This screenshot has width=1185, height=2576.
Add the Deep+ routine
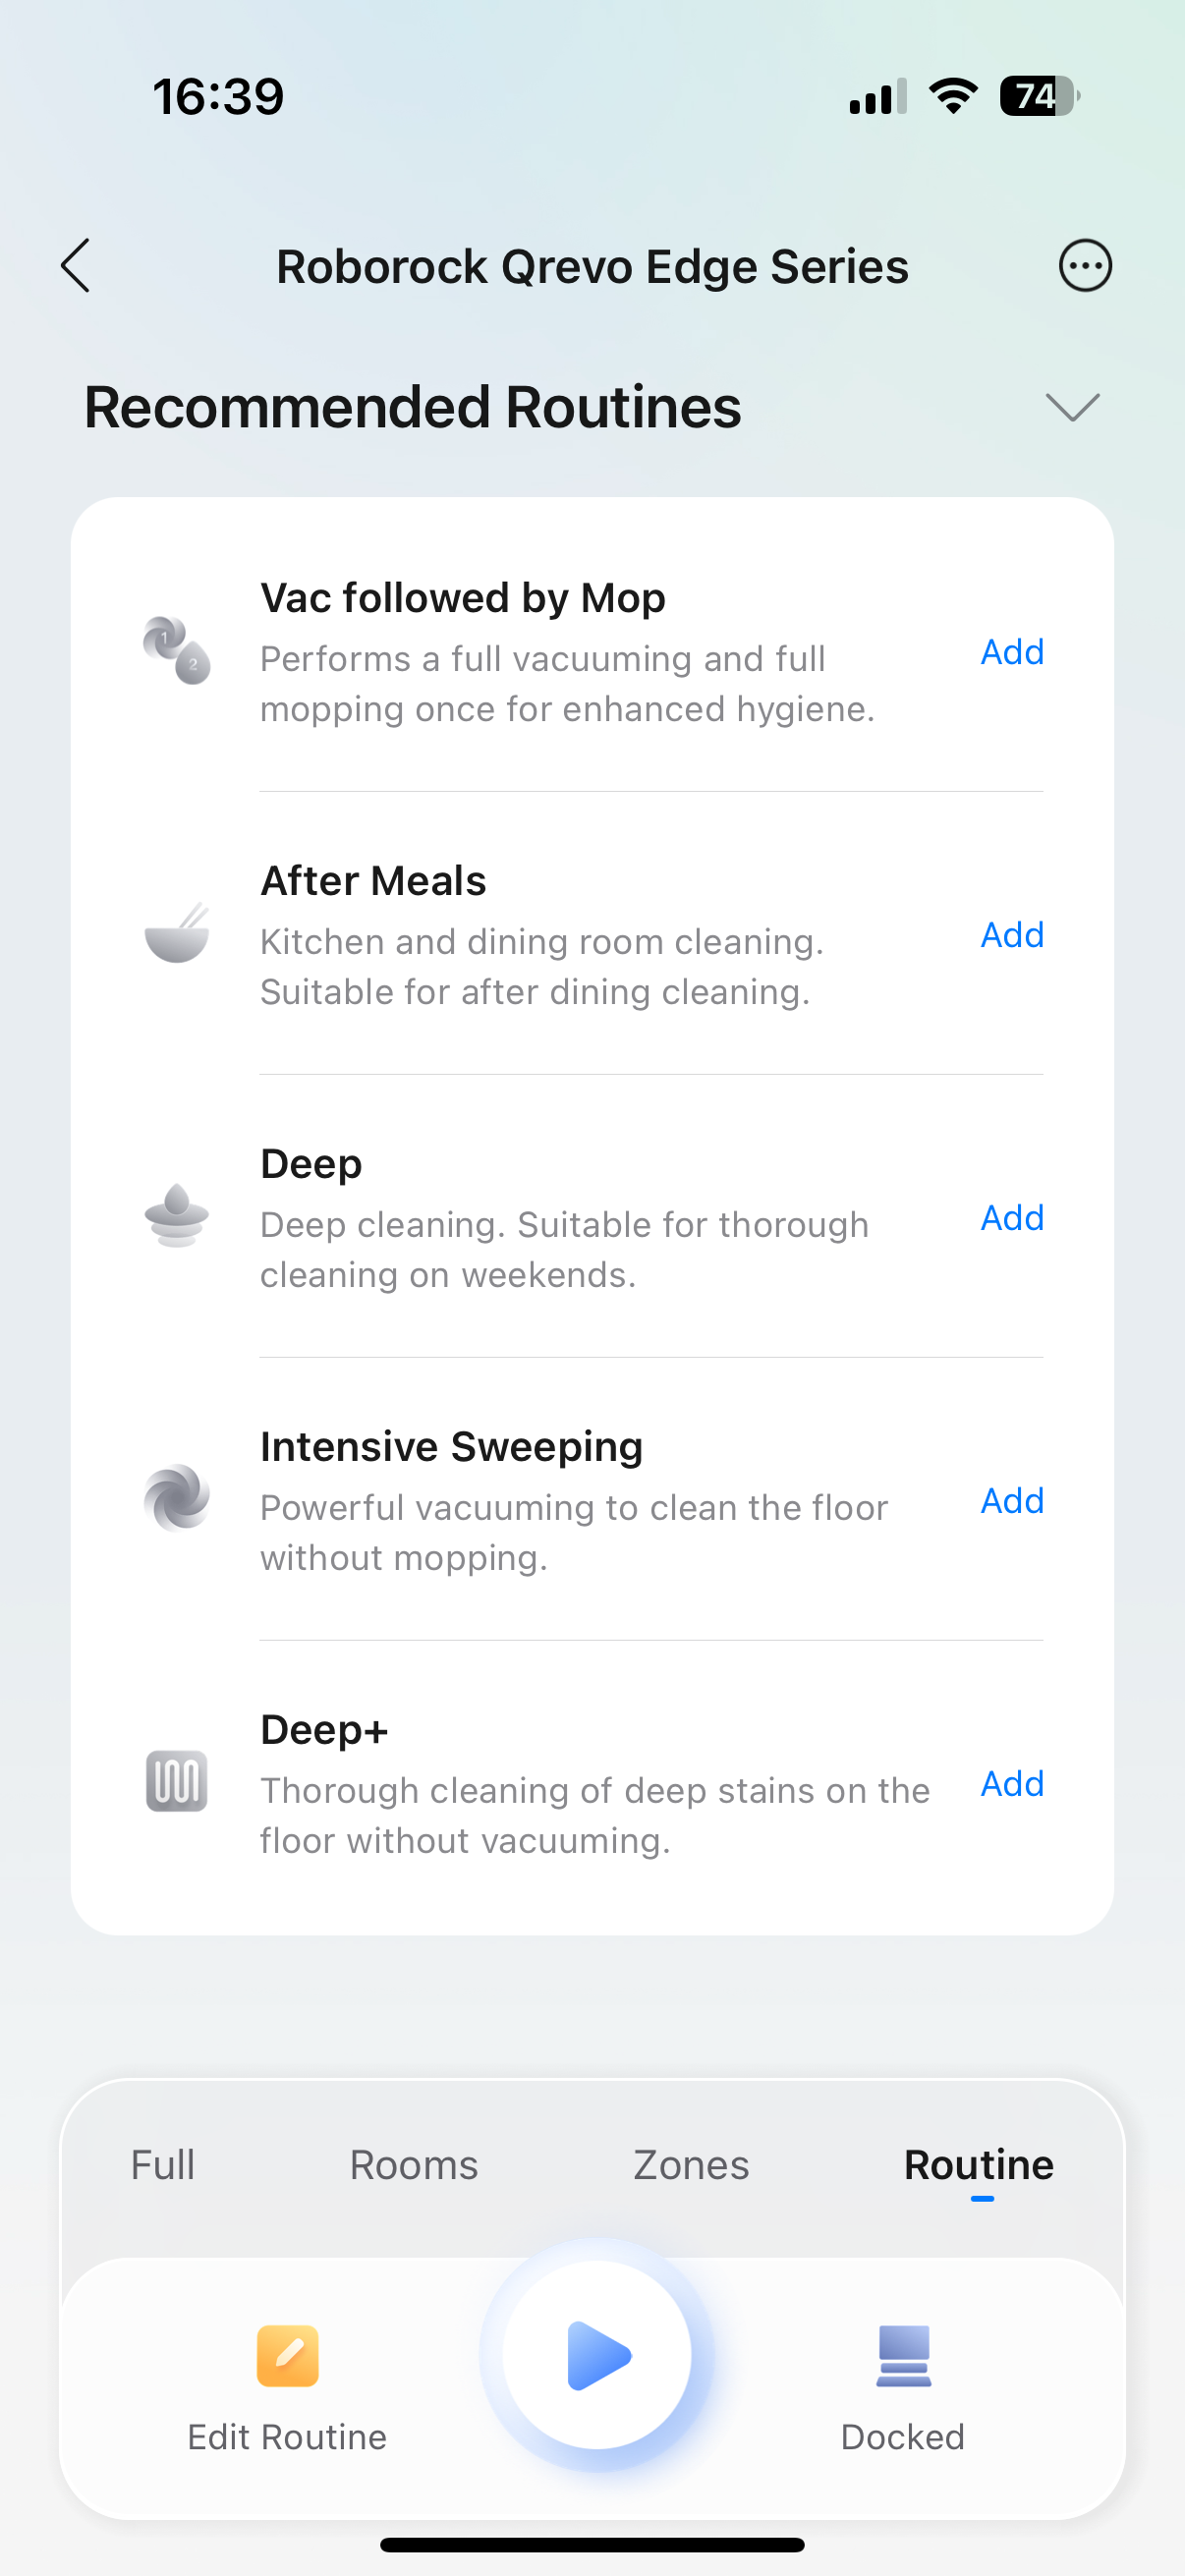[1012, 1784]
